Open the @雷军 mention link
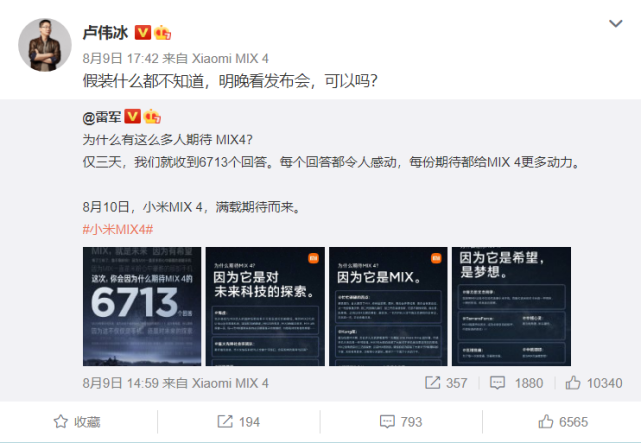The width and height of the screenshot is (641, 443). [x=102, y=118]
